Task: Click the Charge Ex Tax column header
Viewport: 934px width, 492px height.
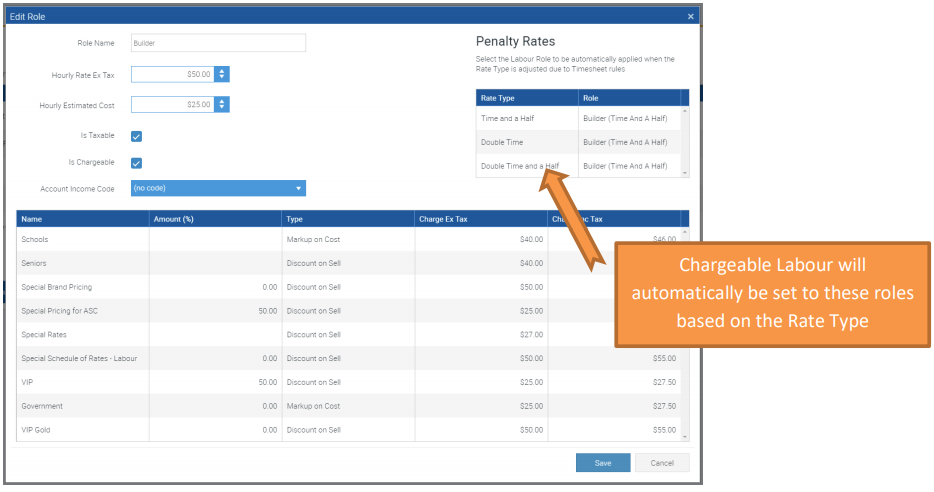Action: tap(480, 219)
